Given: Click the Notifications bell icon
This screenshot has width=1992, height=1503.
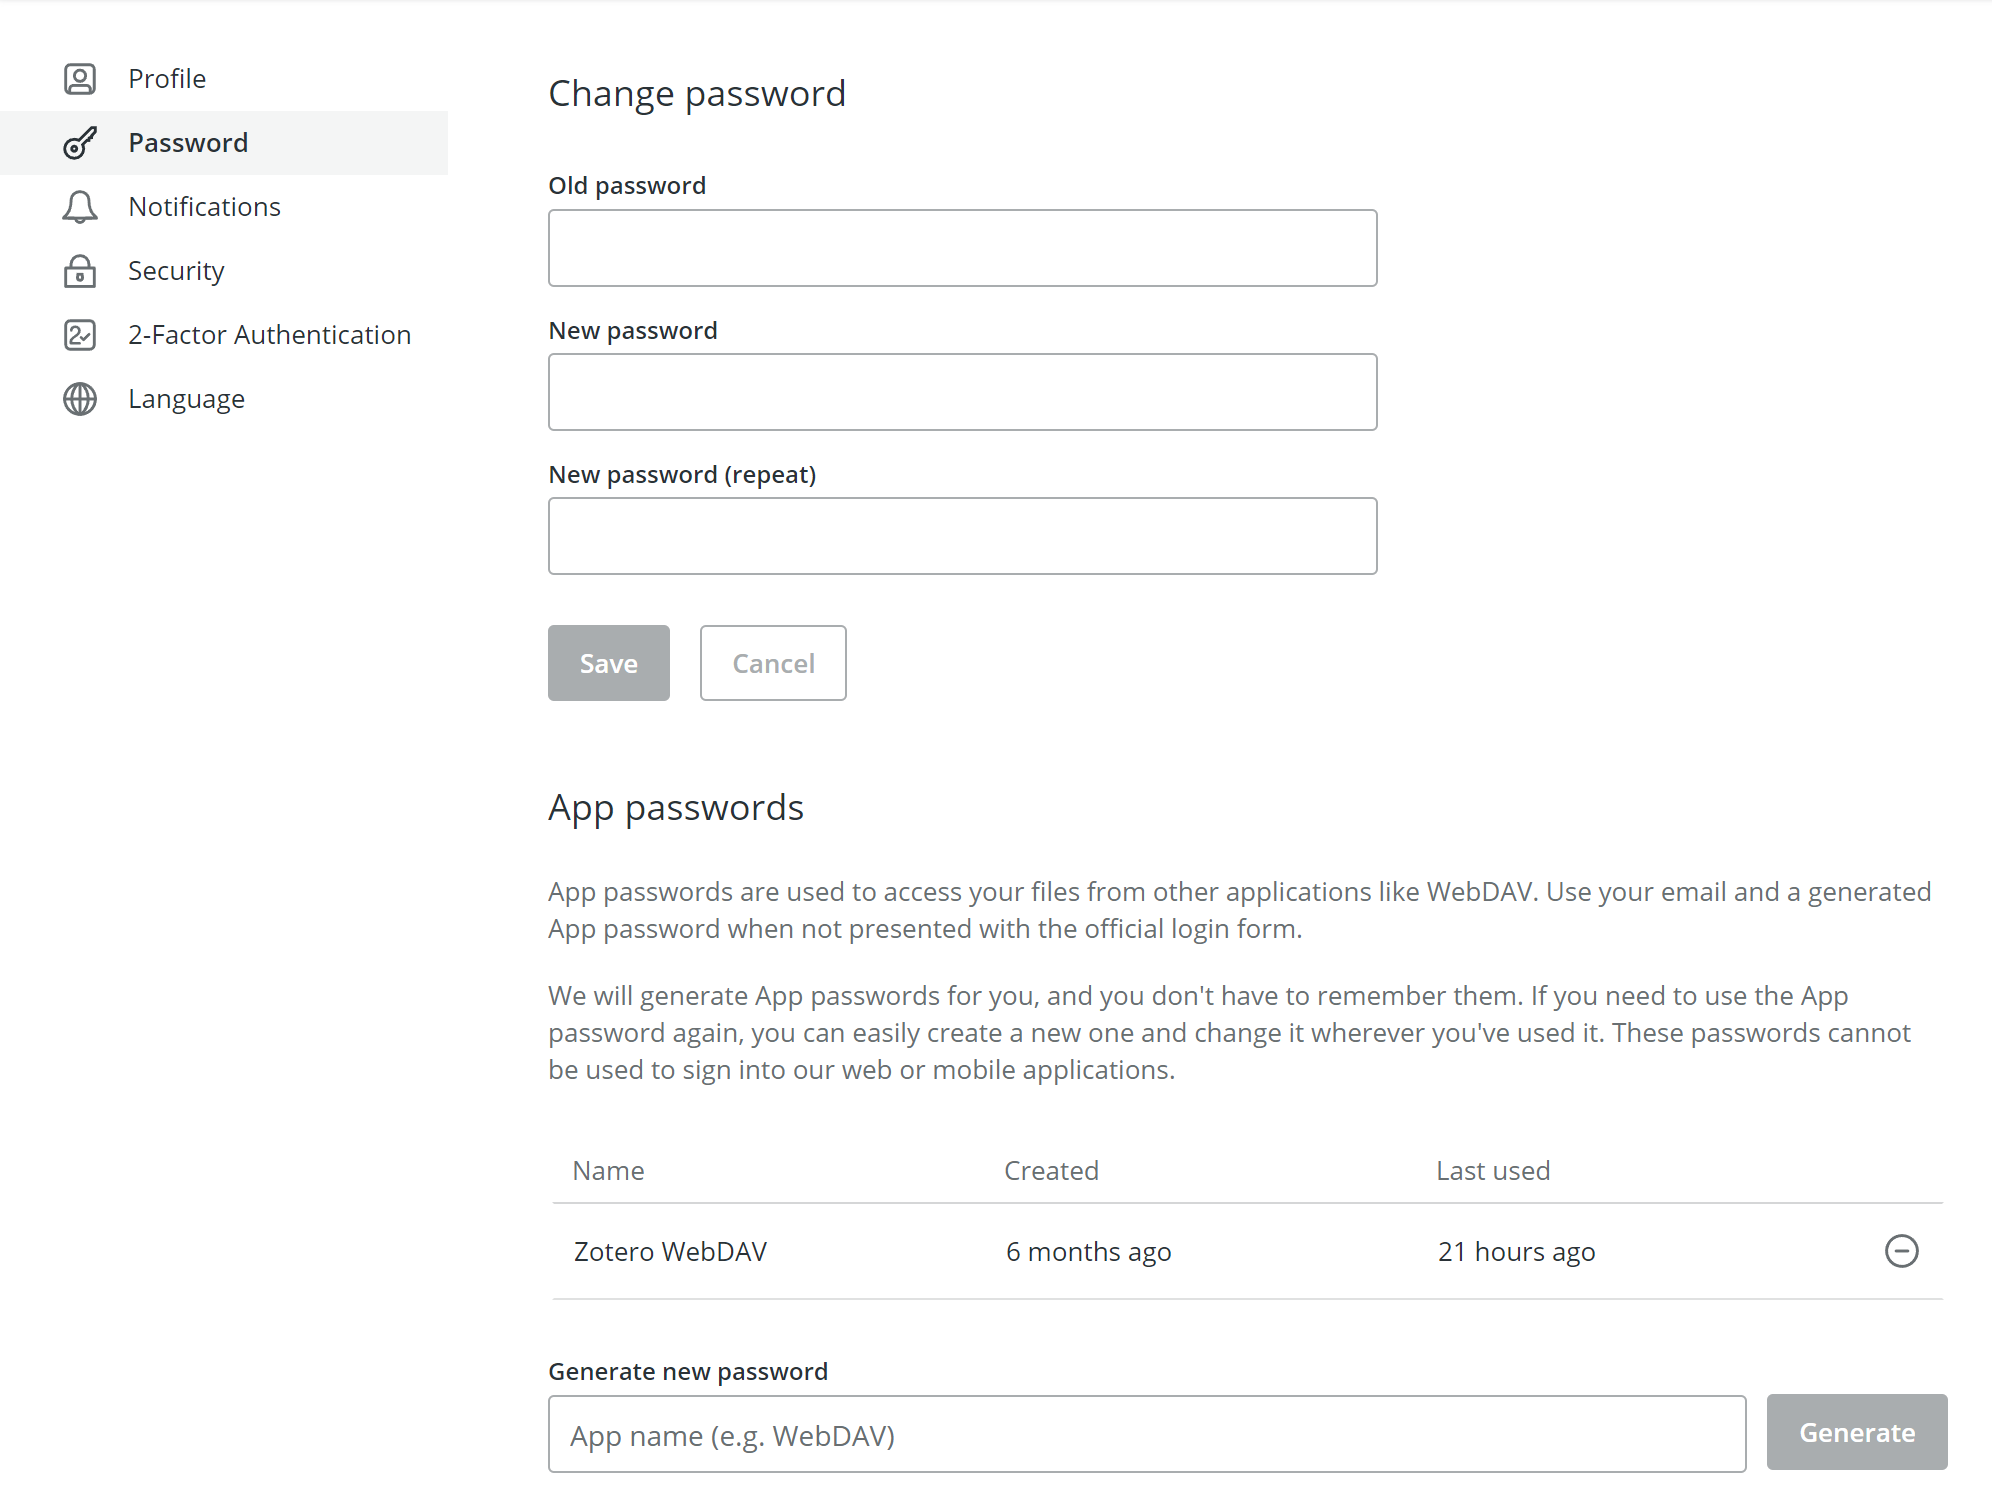Looking at the screenshot, I should (x=80, y=207).
